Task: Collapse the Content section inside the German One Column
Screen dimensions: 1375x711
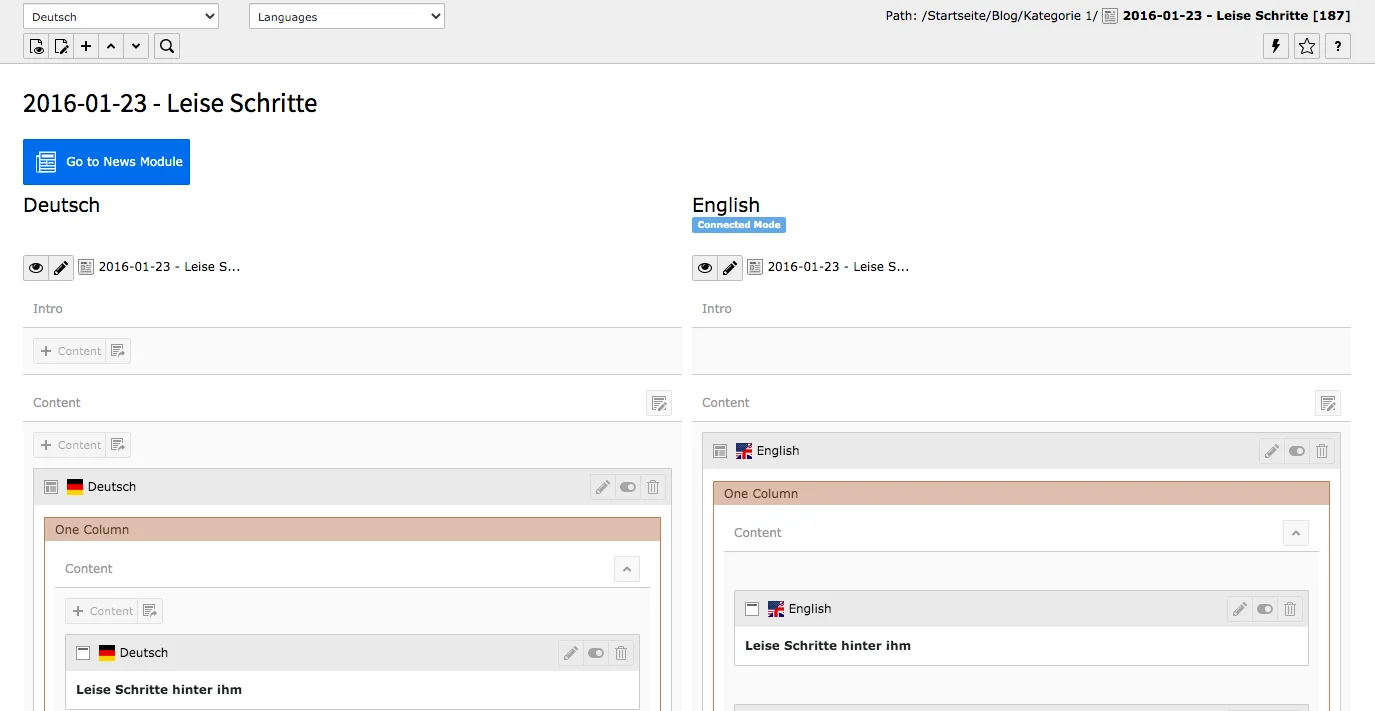Action: click(x=627, y=568)
